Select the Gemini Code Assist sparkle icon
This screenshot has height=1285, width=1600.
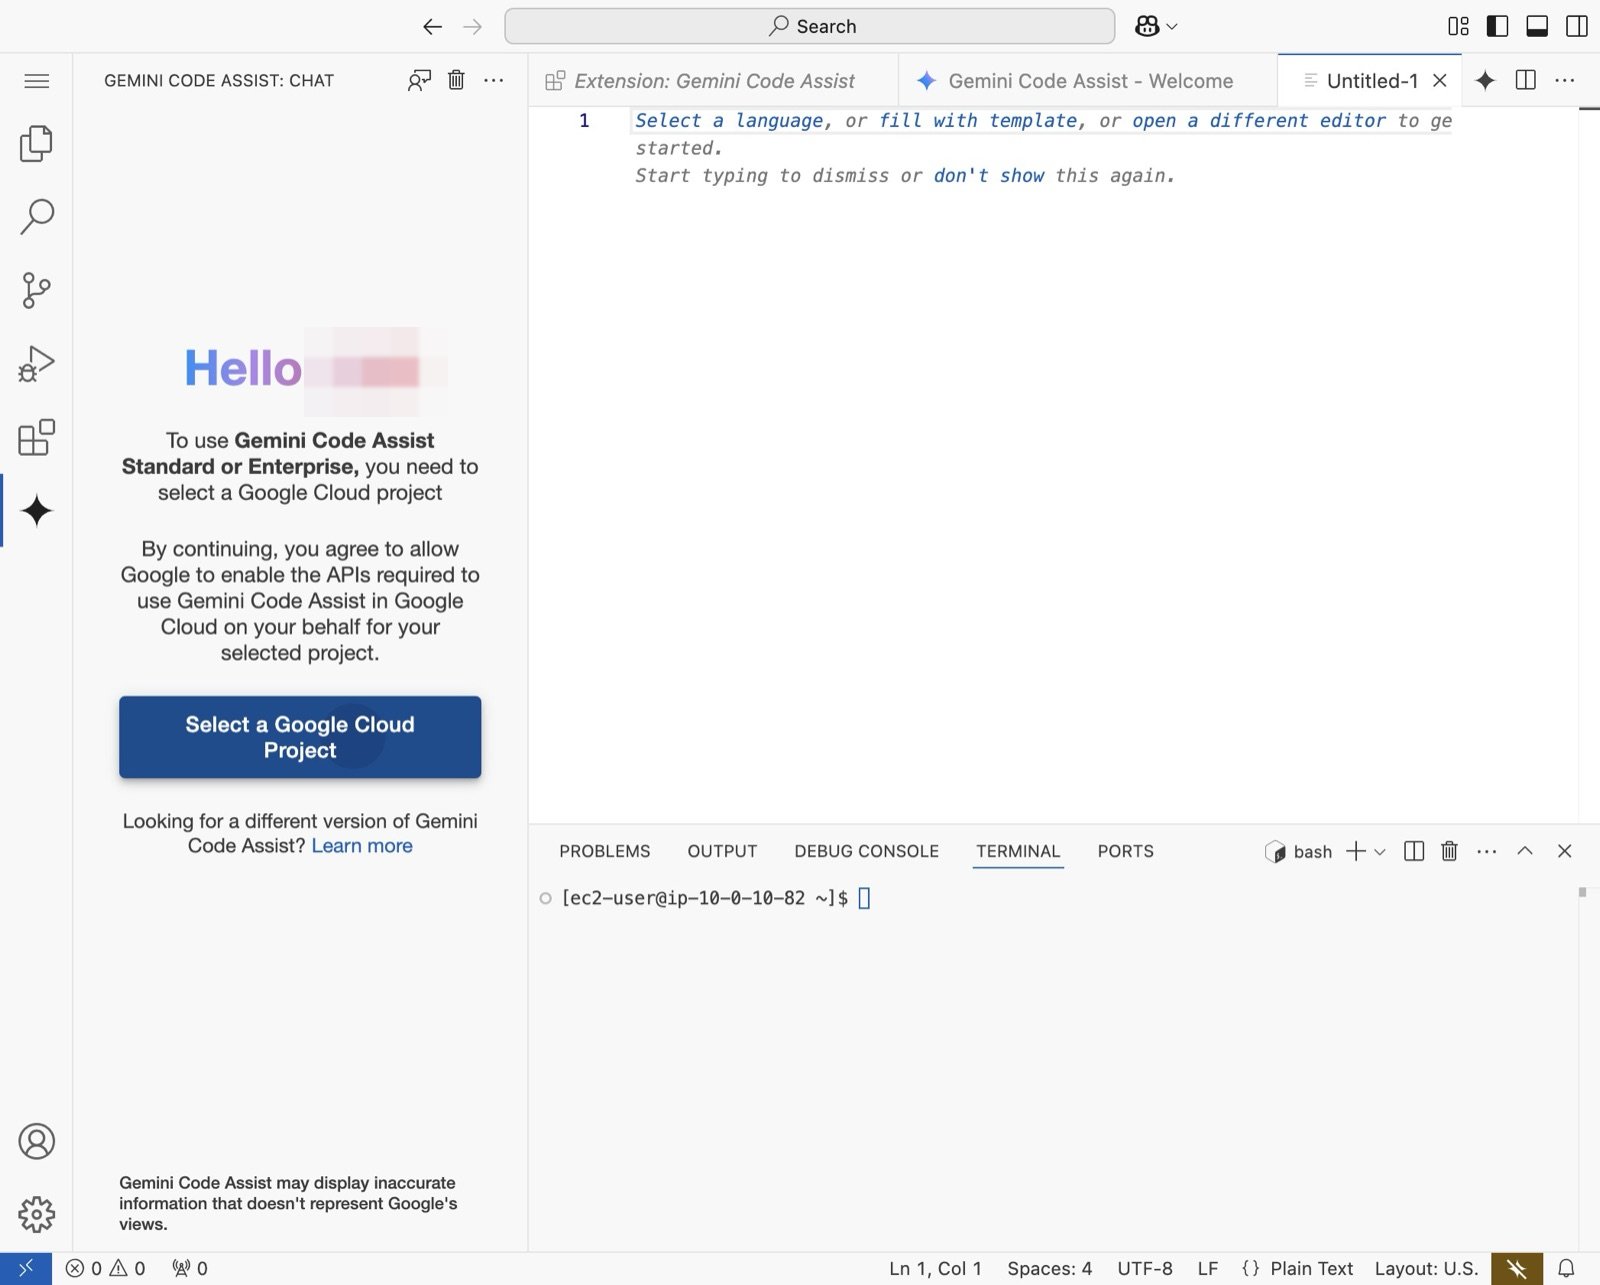click(x=36, y=511)
